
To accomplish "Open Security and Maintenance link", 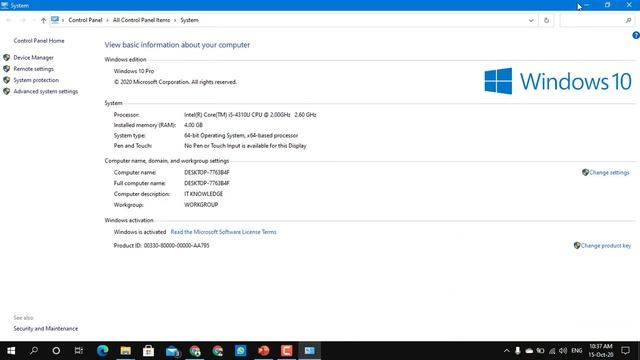I will pos(46,329).
